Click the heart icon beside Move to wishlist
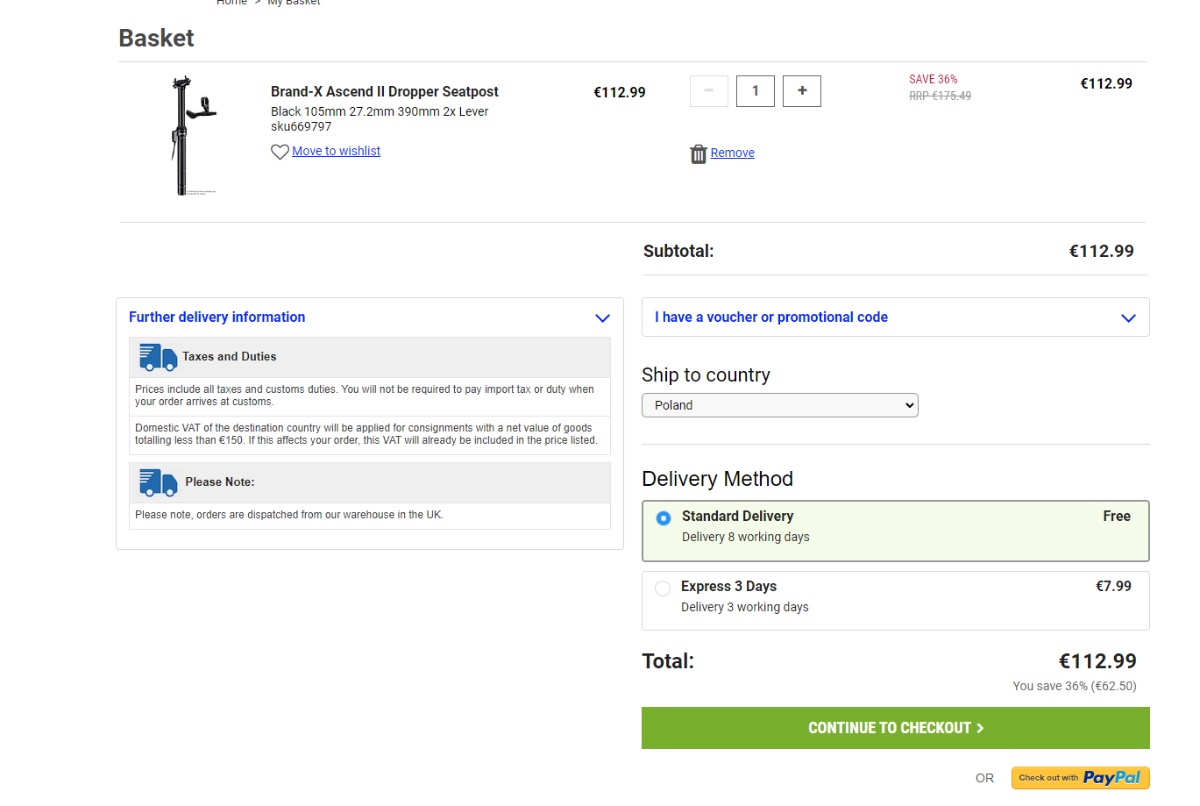The height and width of the screenshot is (806, 1200). coord(280,152)
